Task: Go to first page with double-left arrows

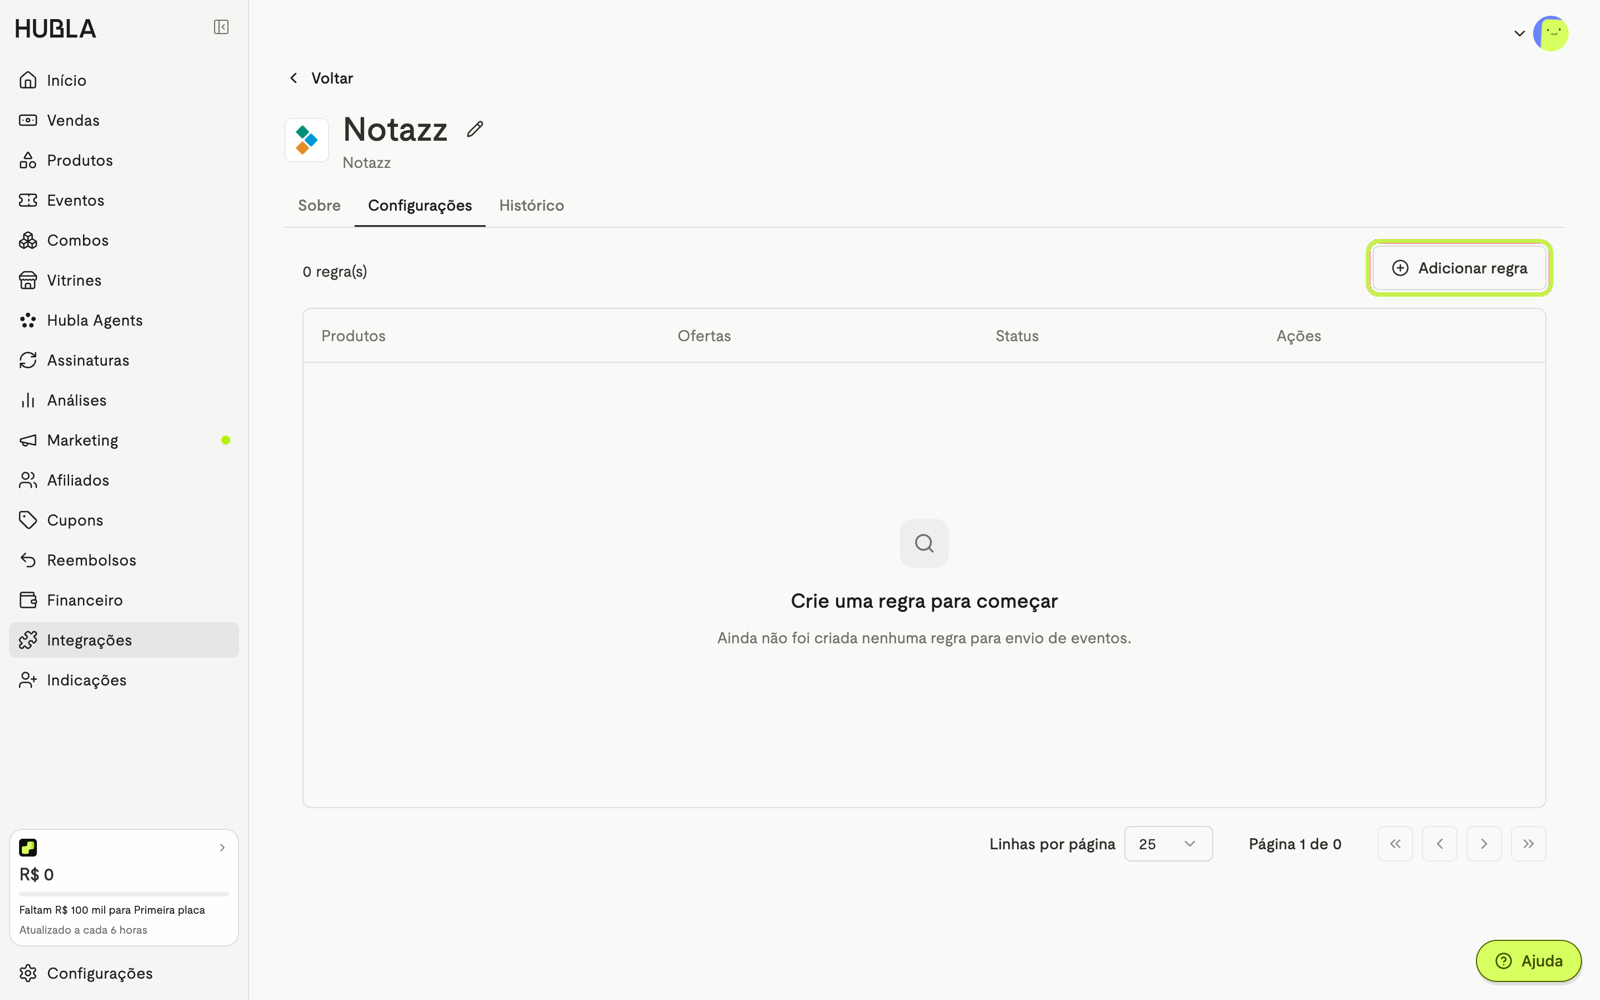Action: tap(1395, 844)
